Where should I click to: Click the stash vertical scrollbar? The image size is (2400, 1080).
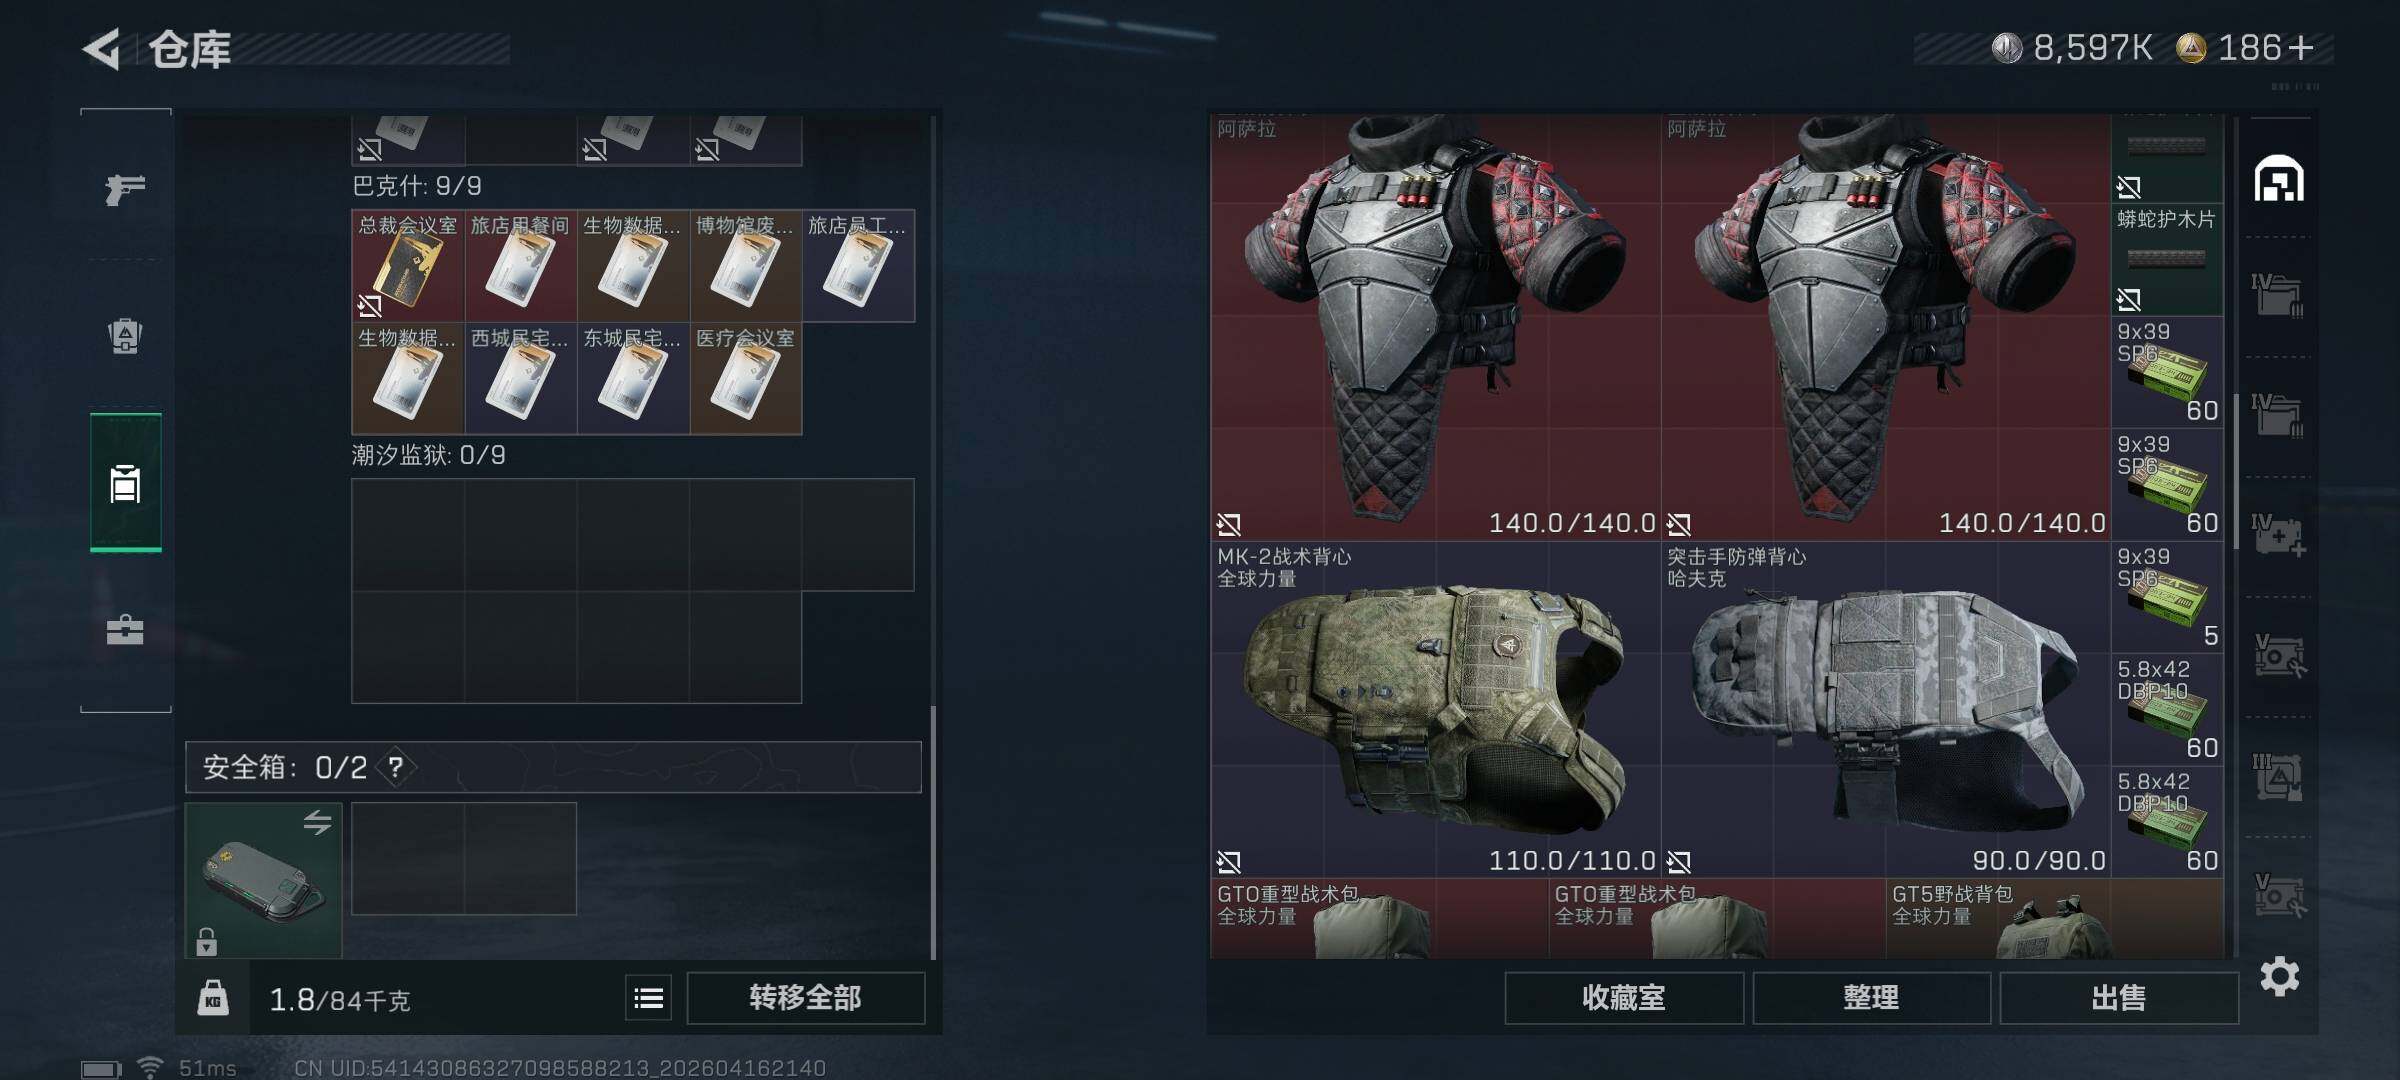point(2236,470)
